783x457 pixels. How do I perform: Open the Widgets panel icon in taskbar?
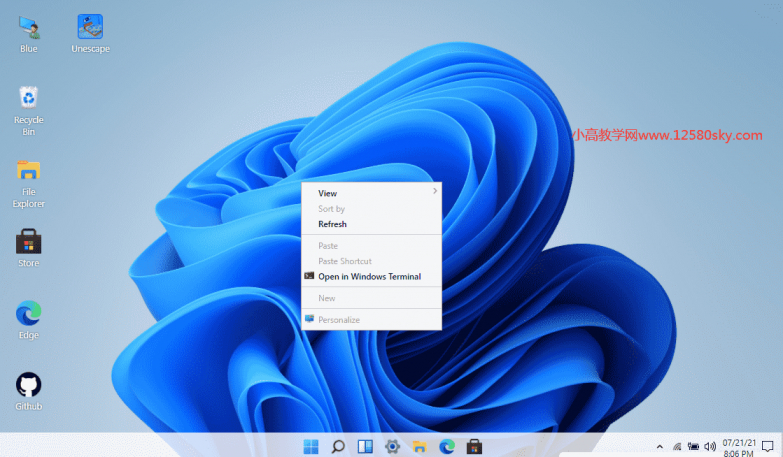pyautogui.click(x=366, y=446)
